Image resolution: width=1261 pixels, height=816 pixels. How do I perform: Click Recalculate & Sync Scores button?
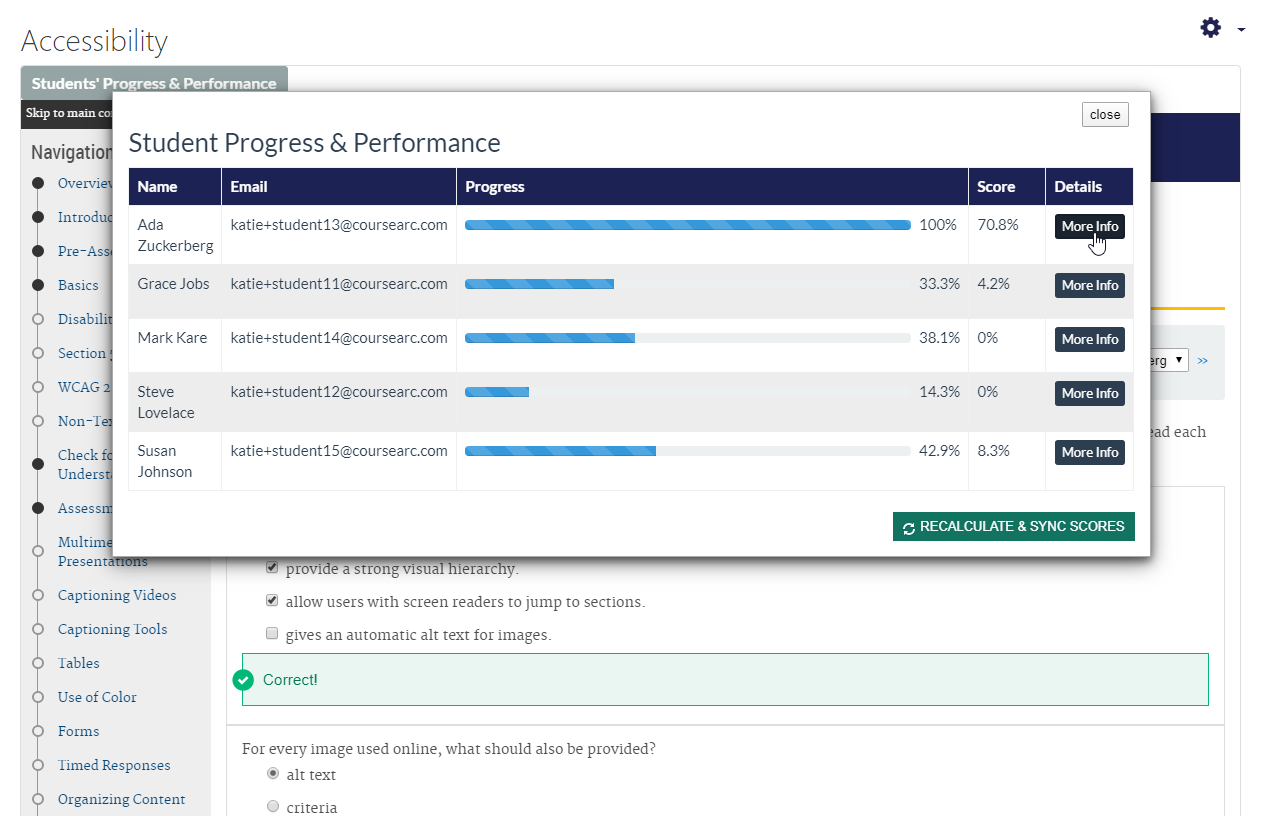(1014, 527)
